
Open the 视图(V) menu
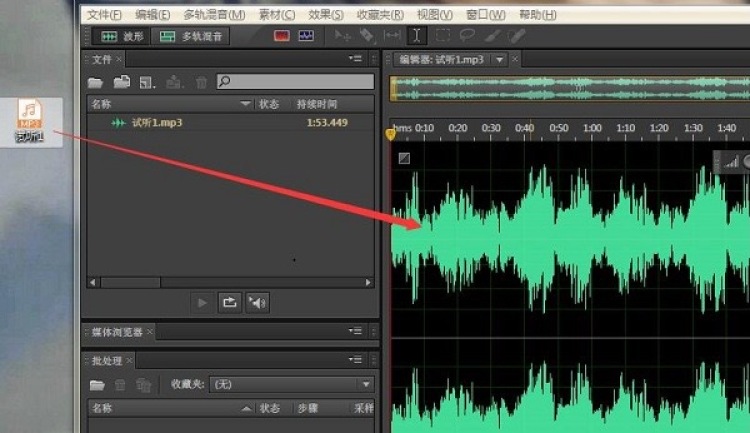[434, 15]
